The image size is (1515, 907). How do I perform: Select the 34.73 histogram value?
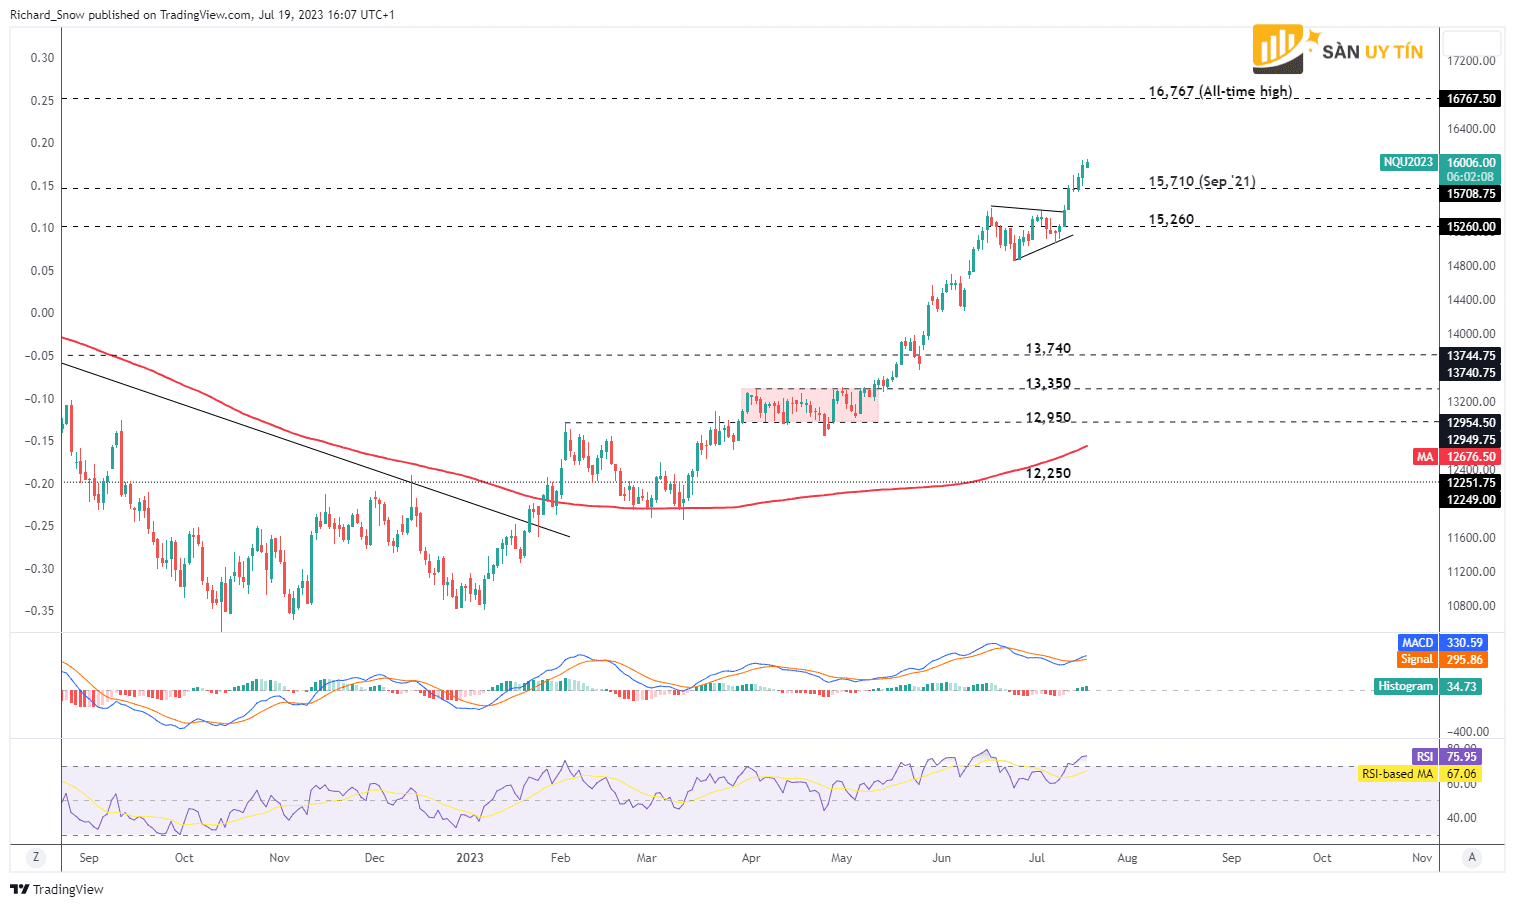(1462, 686)
